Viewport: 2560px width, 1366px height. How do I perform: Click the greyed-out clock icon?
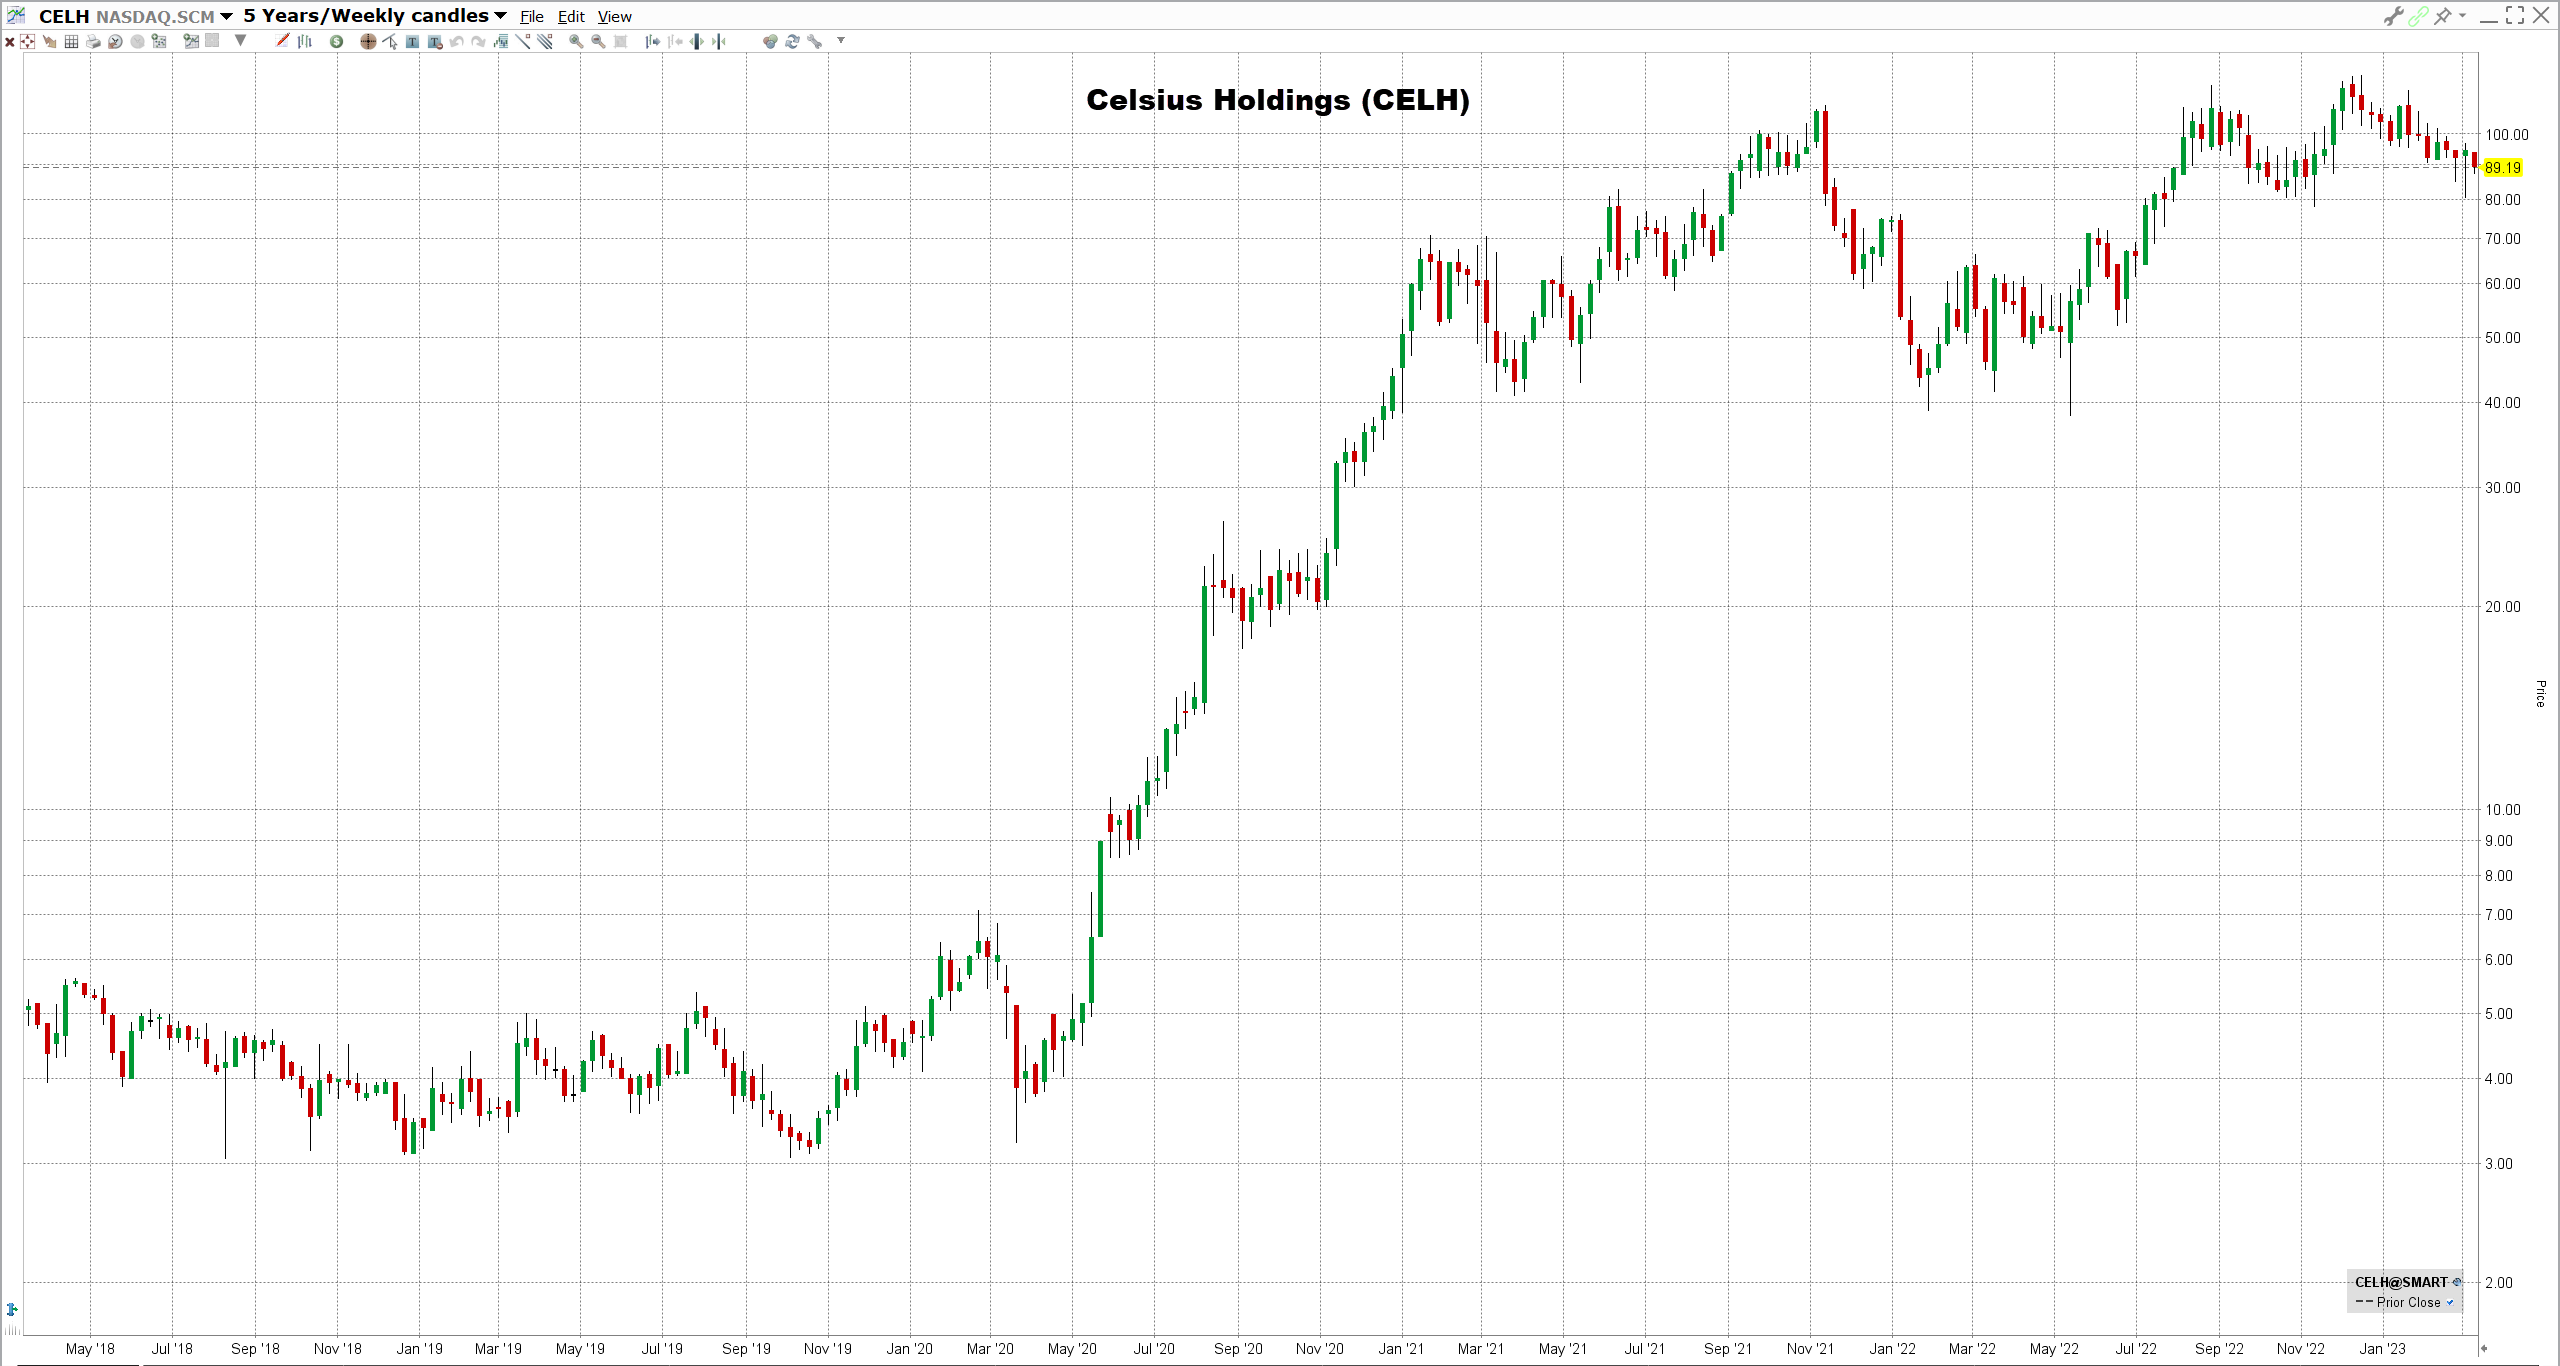click(137, 42)
